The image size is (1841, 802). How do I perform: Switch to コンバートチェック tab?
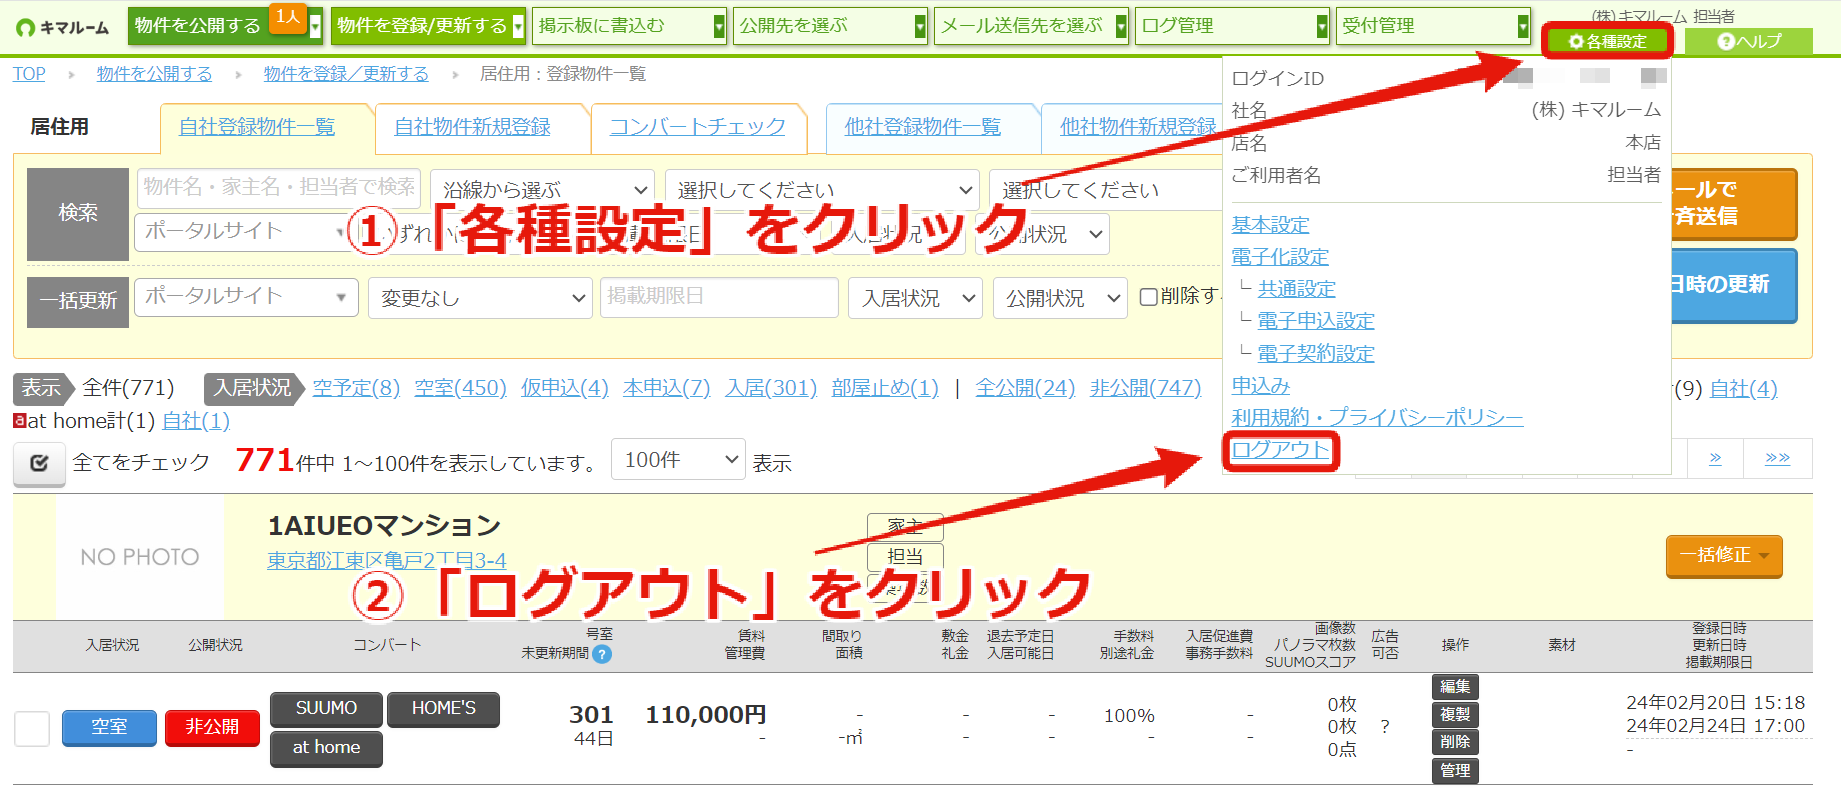[698, 127]
